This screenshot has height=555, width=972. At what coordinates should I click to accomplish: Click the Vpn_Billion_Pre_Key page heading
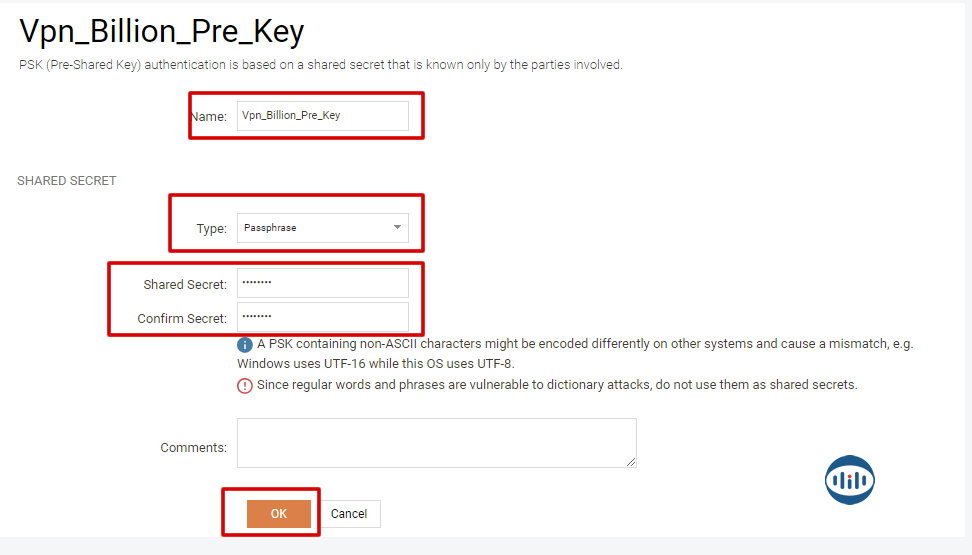(162, 32)
